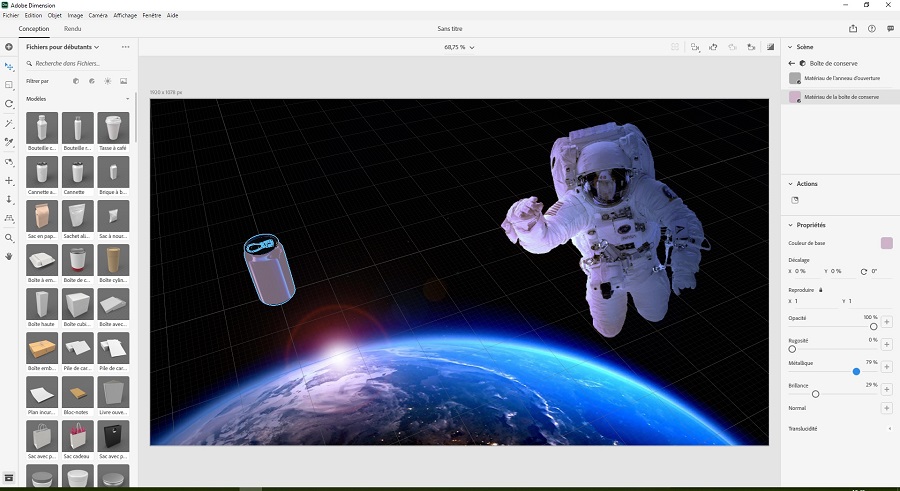Image resolution: width=900 pixels, height=491 pixels.
Task: Open the Couleur de base color swatch
Action: [887, 243]
